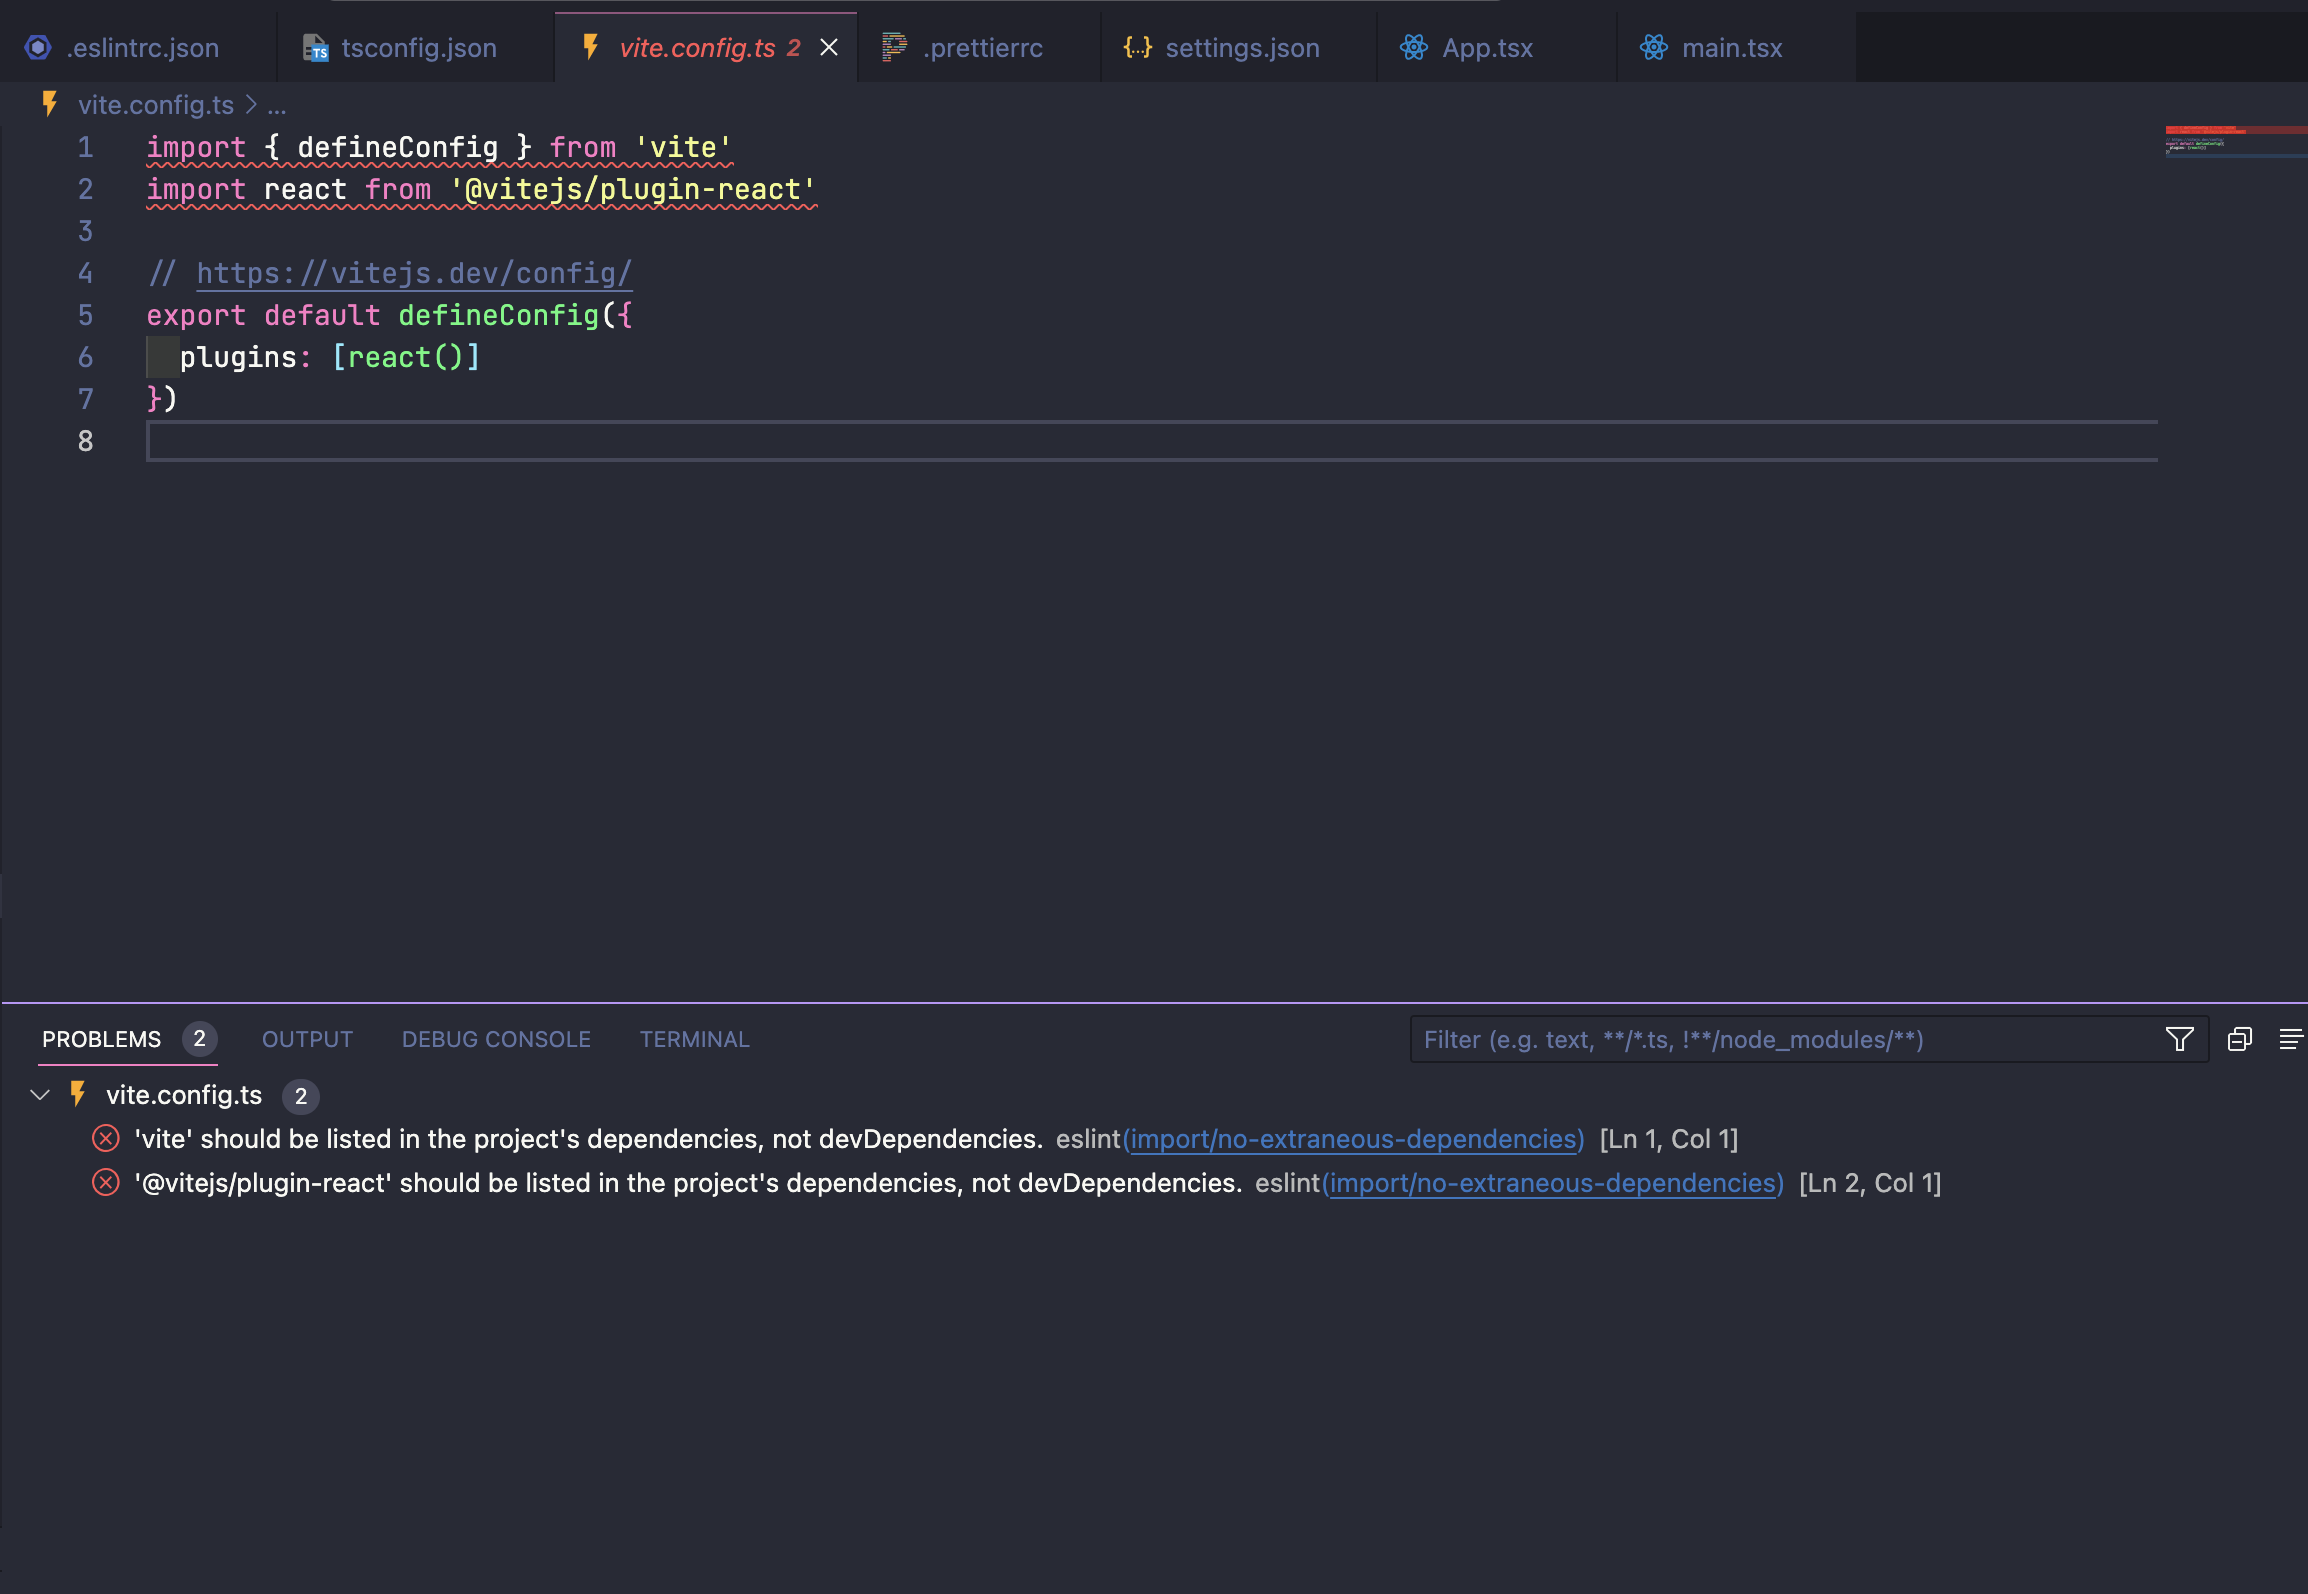Click the breadcrumb ellipsis segment
The height and width of the screenshot is (1594, 2308).
(277, 106)
